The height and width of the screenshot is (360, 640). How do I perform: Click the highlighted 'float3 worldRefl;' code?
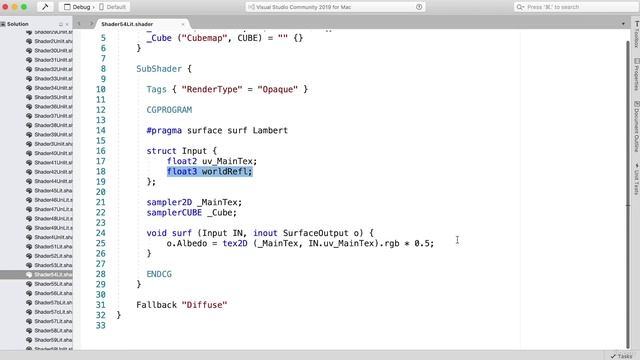tap(210, 171)
